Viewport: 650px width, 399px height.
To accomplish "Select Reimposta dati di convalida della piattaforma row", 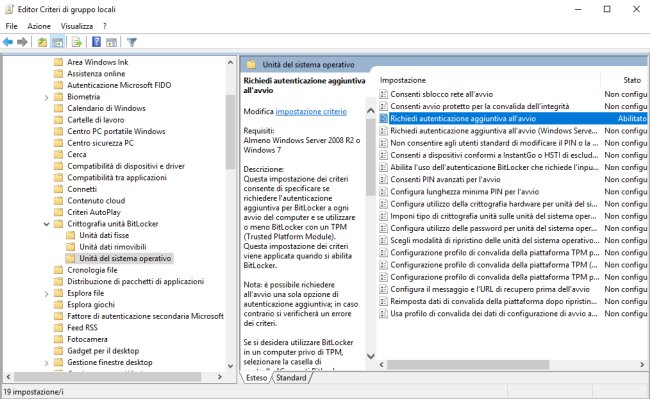I will pos(513,301).
